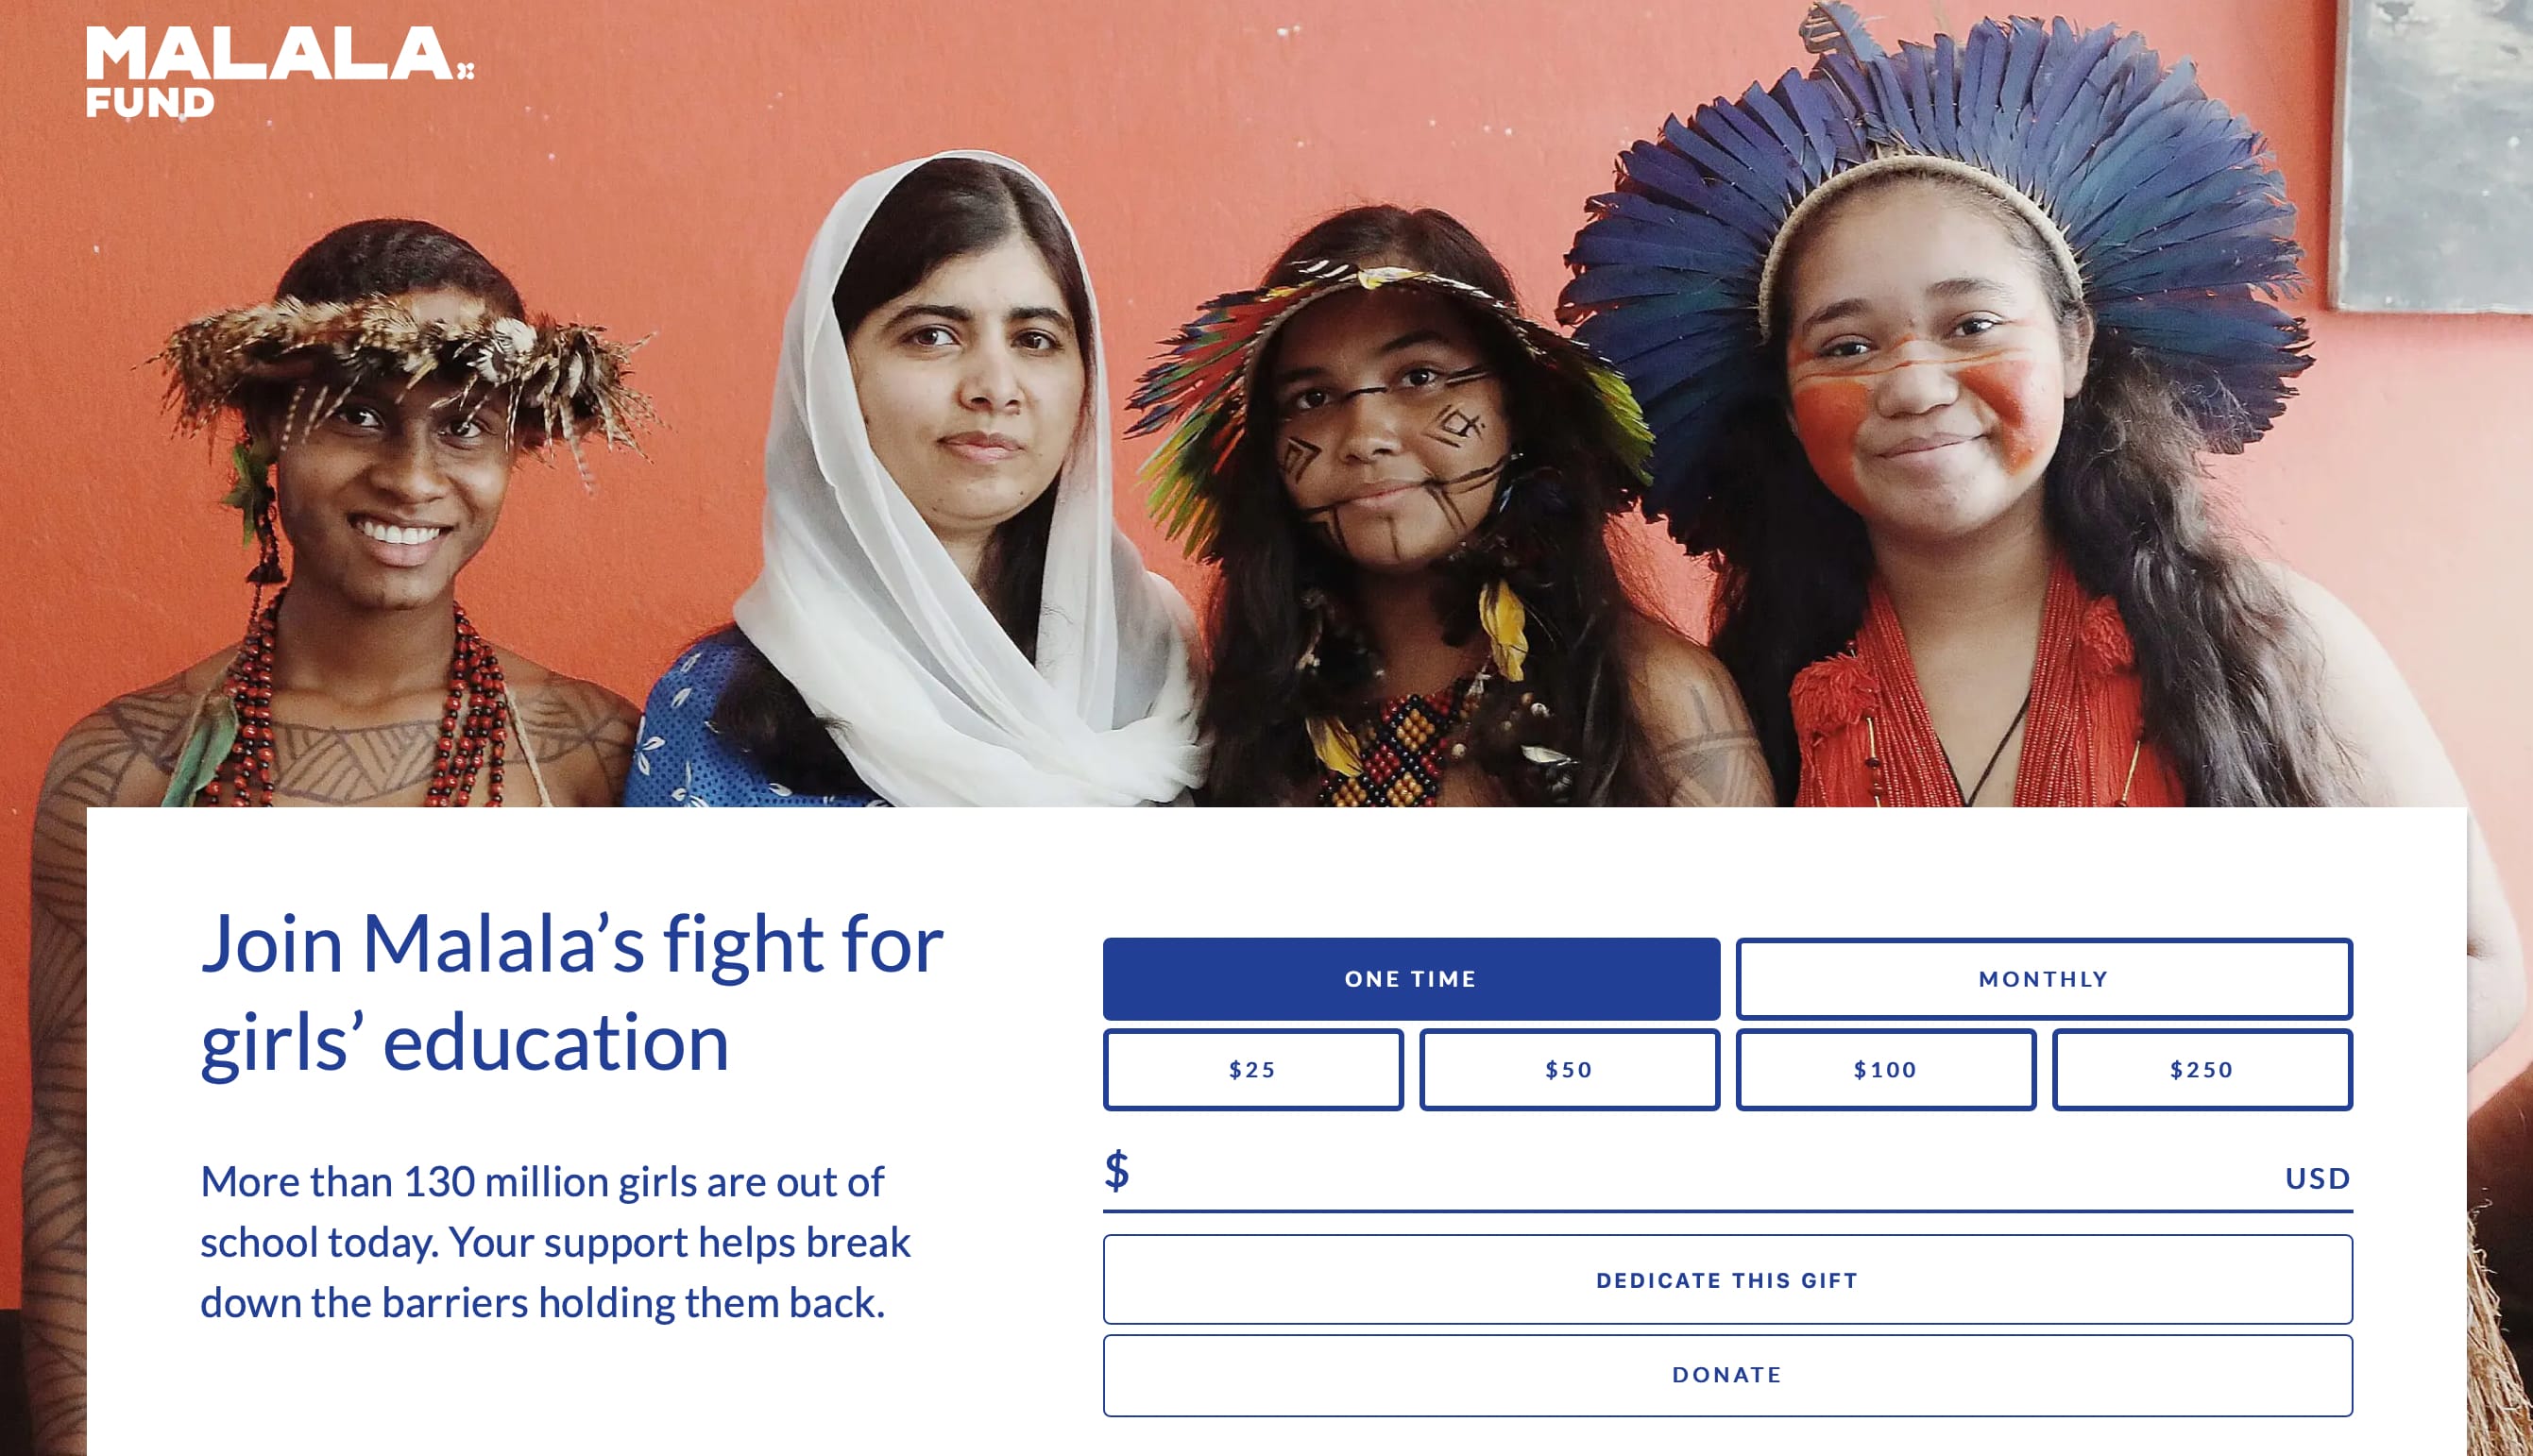Click the small star symbol beside MALALA
The image size is (2533, 1456).
pyautogui.click(x=465, y=70)
